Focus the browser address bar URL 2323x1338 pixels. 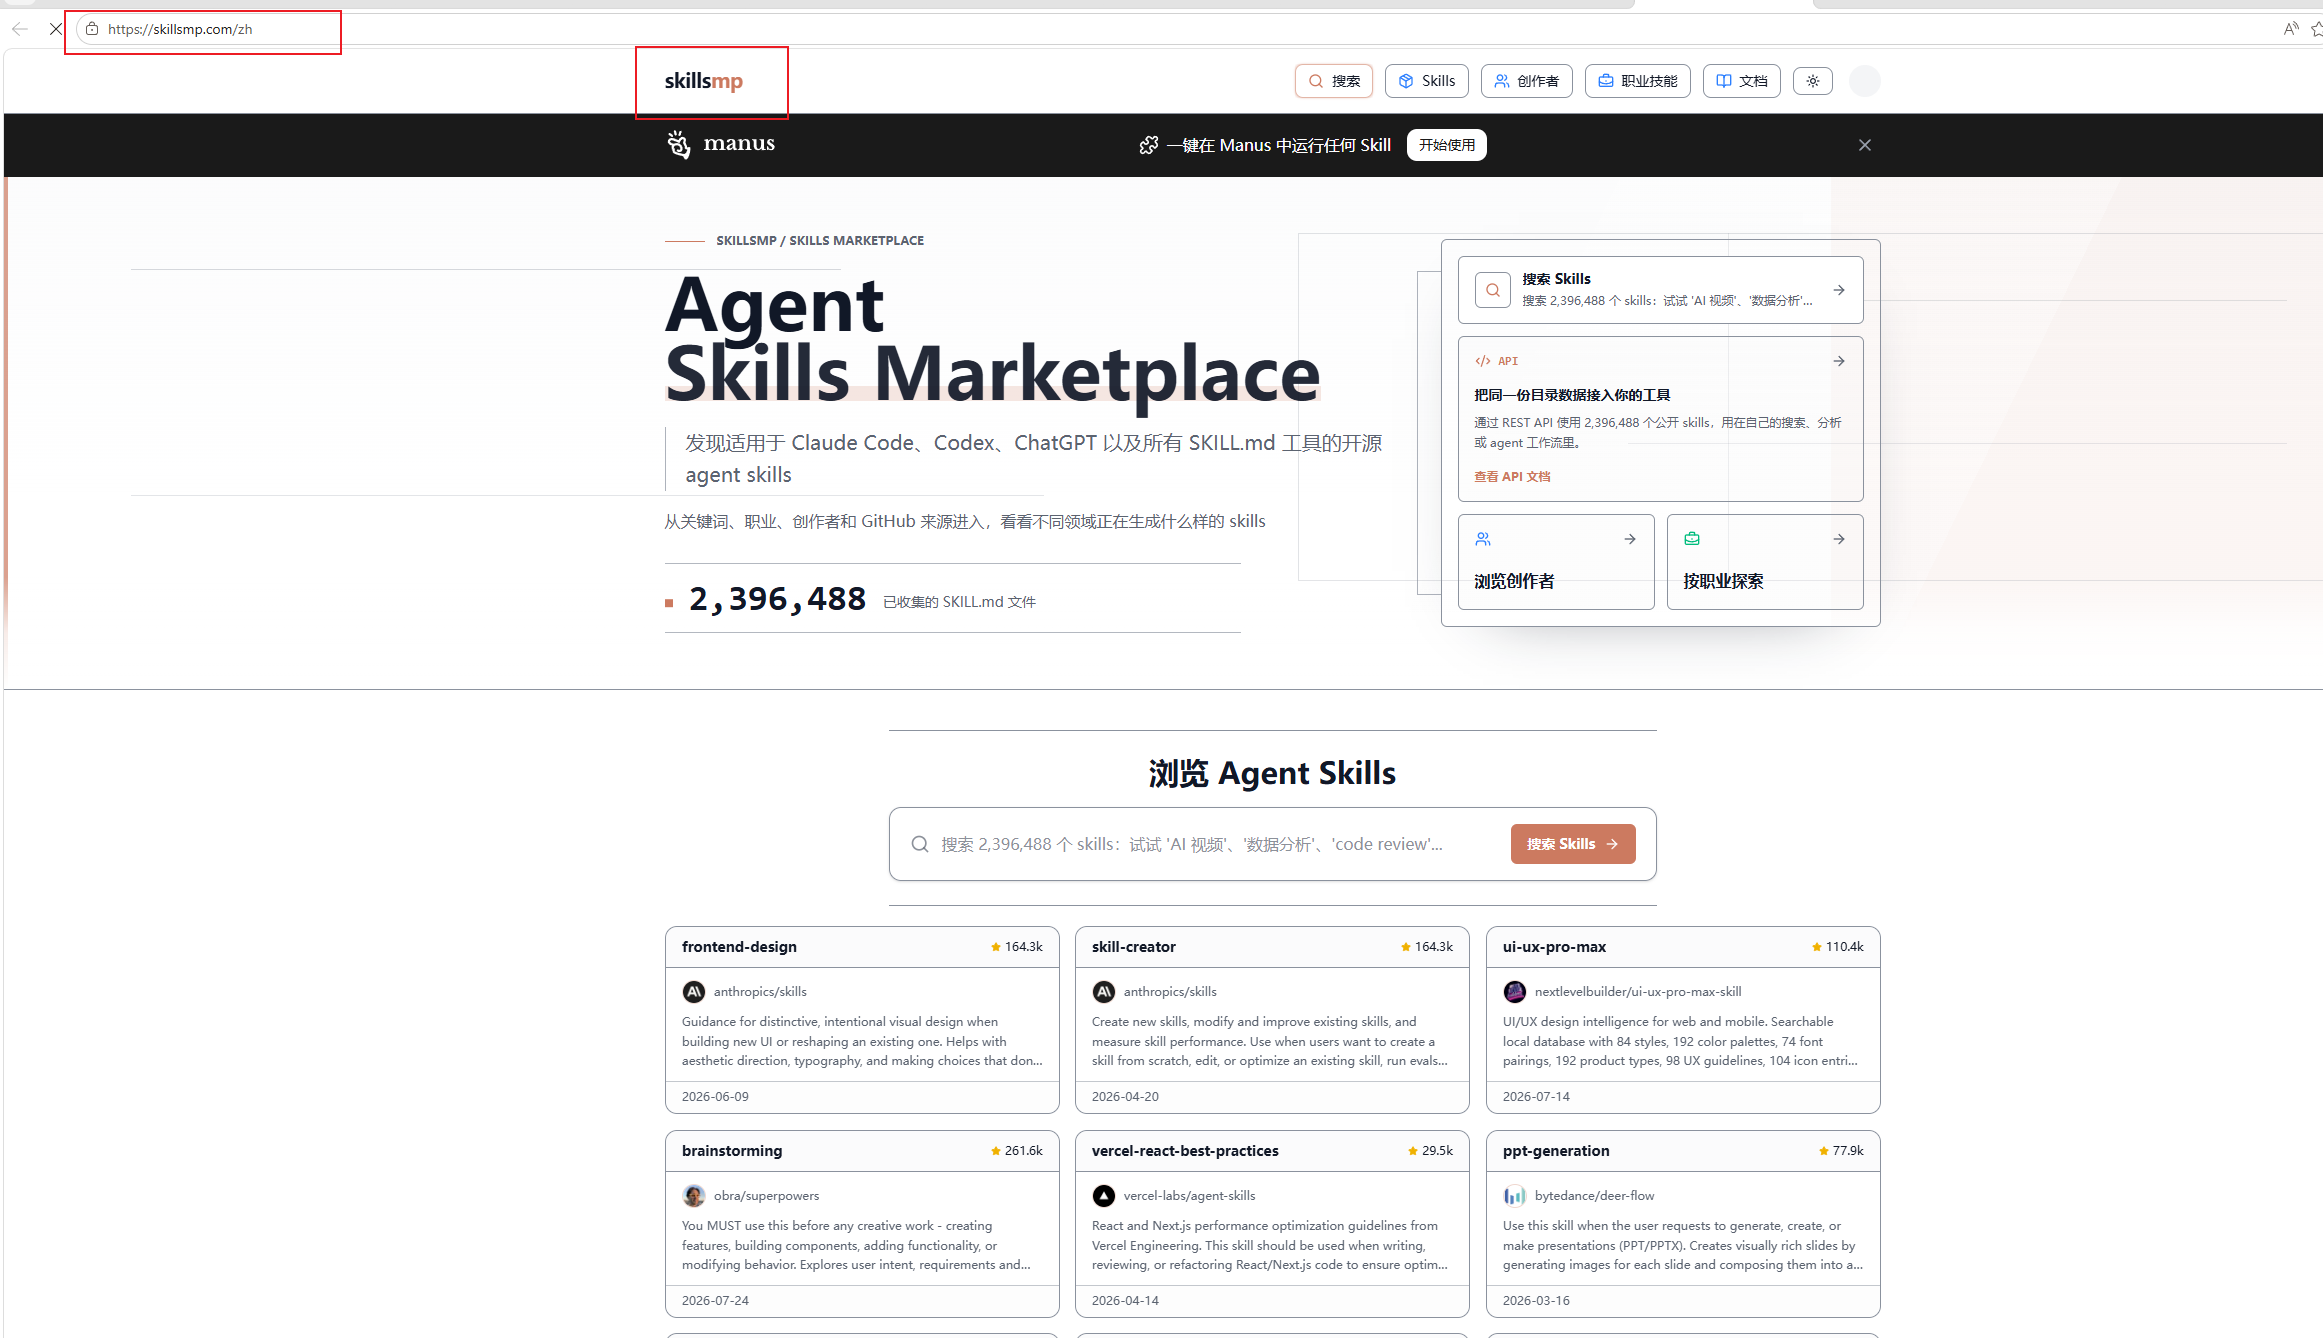tap(180, 29)
